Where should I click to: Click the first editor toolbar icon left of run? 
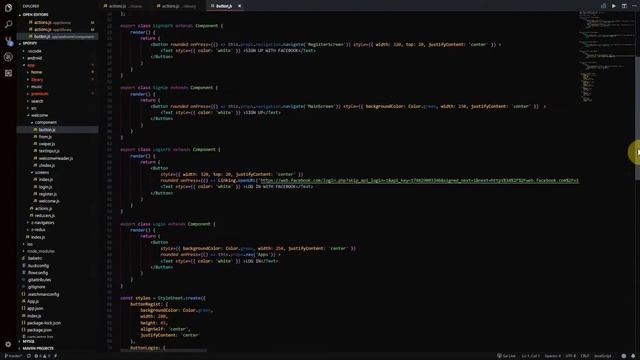[x=603, y=6]
